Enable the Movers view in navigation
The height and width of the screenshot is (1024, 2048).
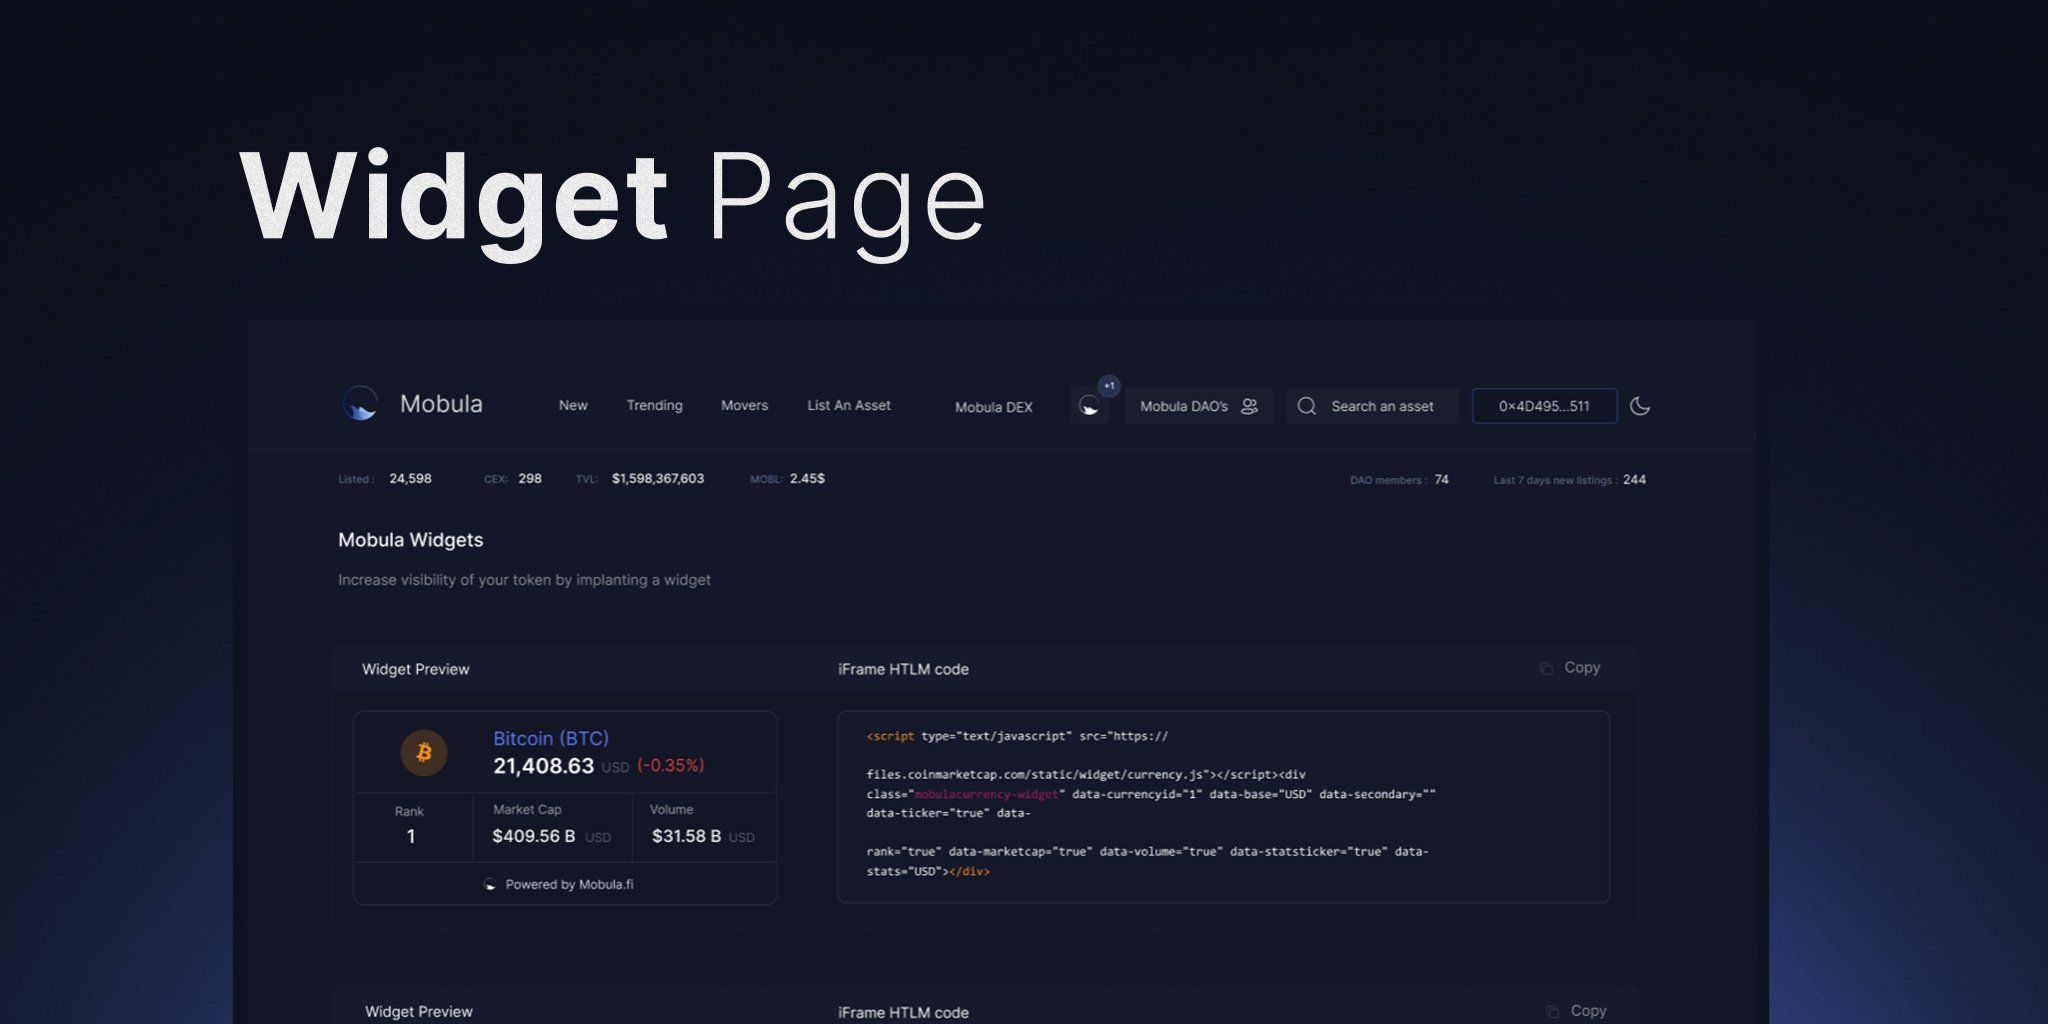[x=744, y=405]
